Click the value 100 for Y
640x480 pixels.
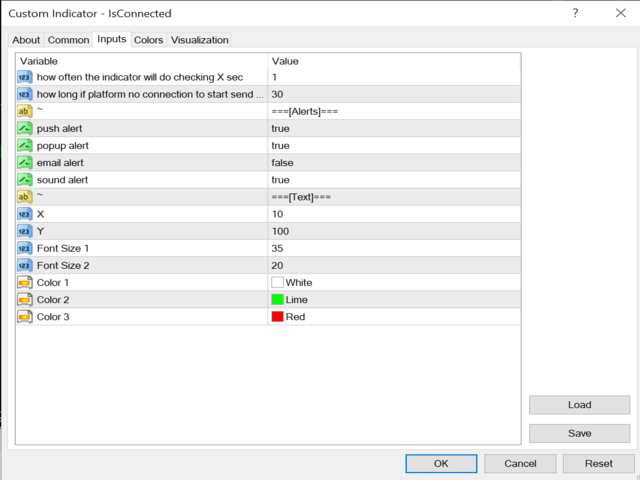click(280, 231)
